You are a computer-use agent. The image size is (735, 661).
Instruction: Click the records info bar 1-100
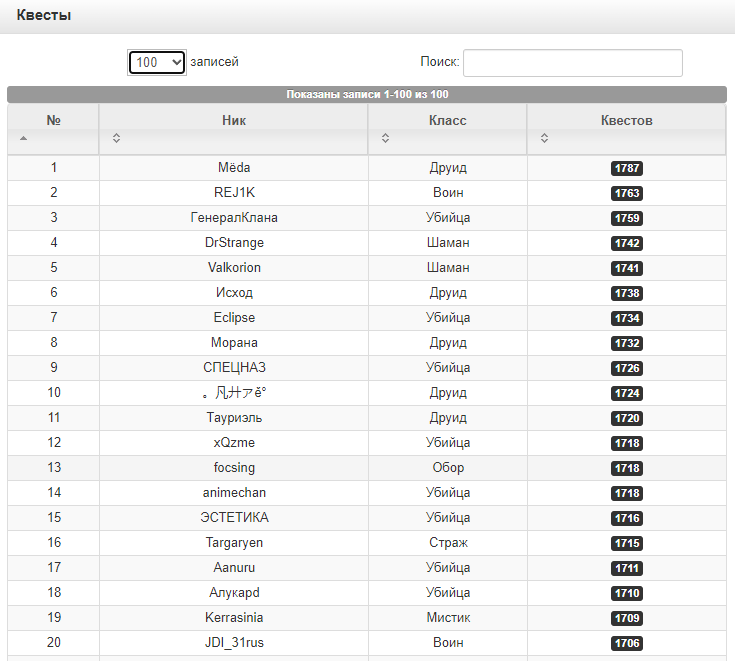(367, 95)
